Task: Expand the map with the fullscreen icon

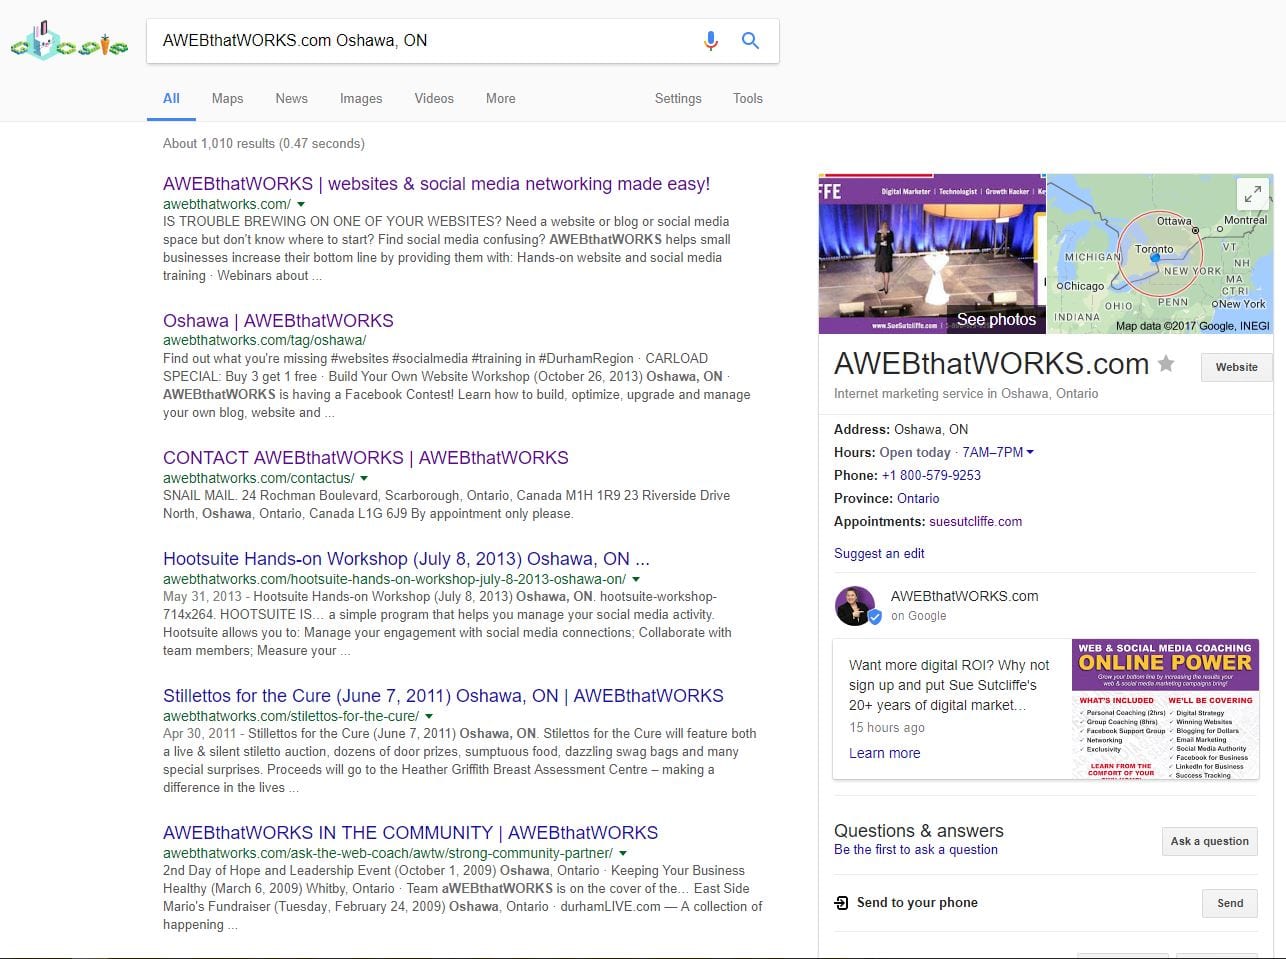Action: [x=1252, y=194]
